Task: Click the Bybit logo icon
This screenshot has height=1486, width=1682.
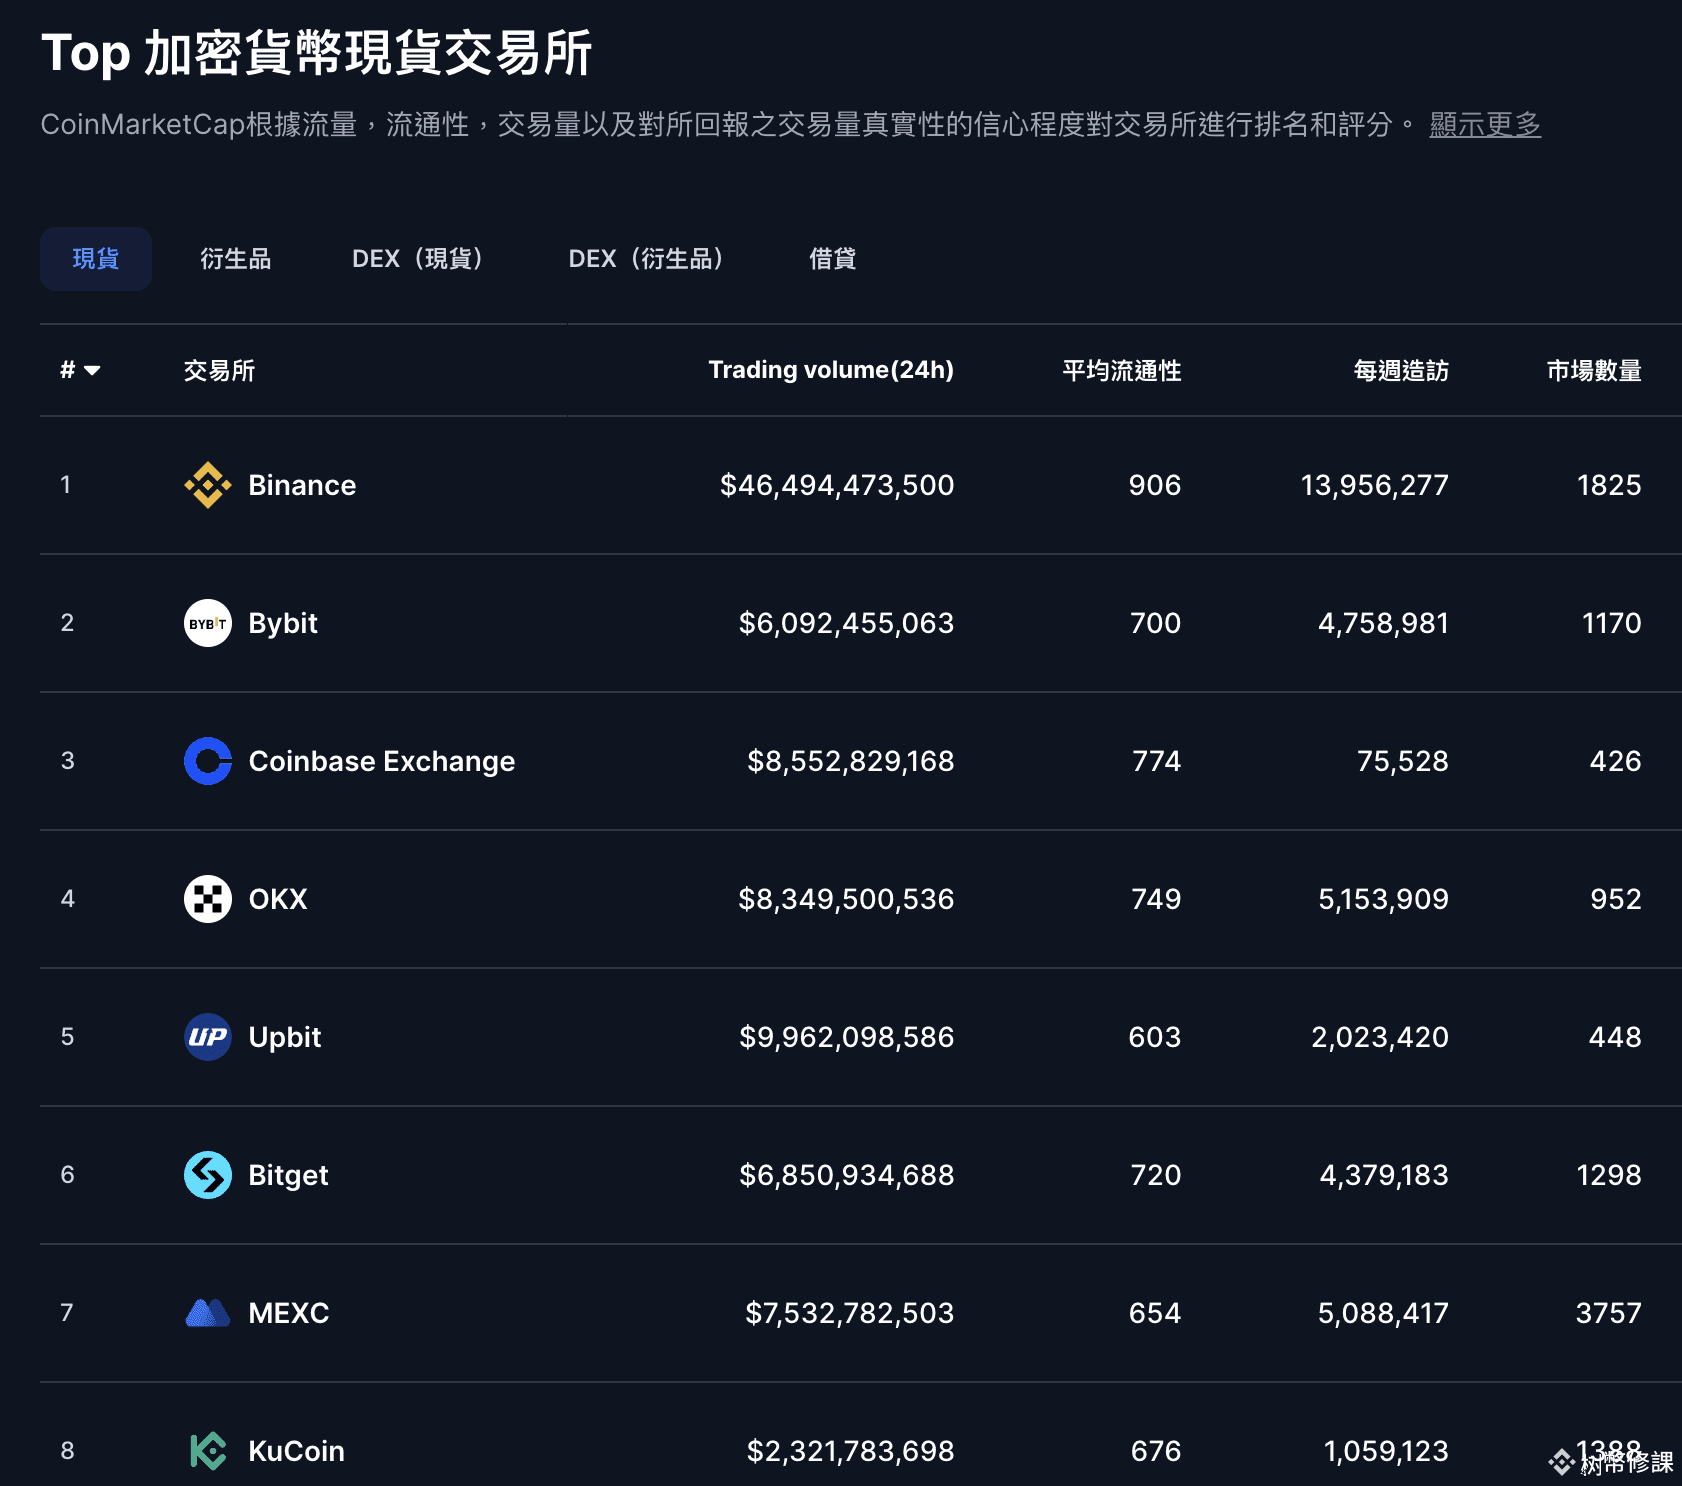Action: (208, 623)
